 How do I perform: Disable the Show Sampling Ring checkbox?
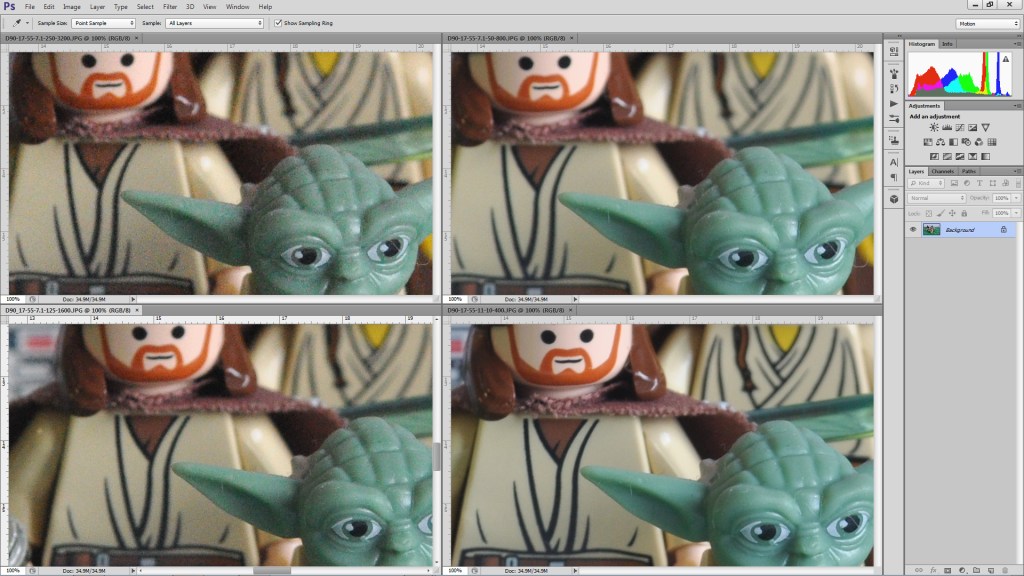[x=277, y=22]
